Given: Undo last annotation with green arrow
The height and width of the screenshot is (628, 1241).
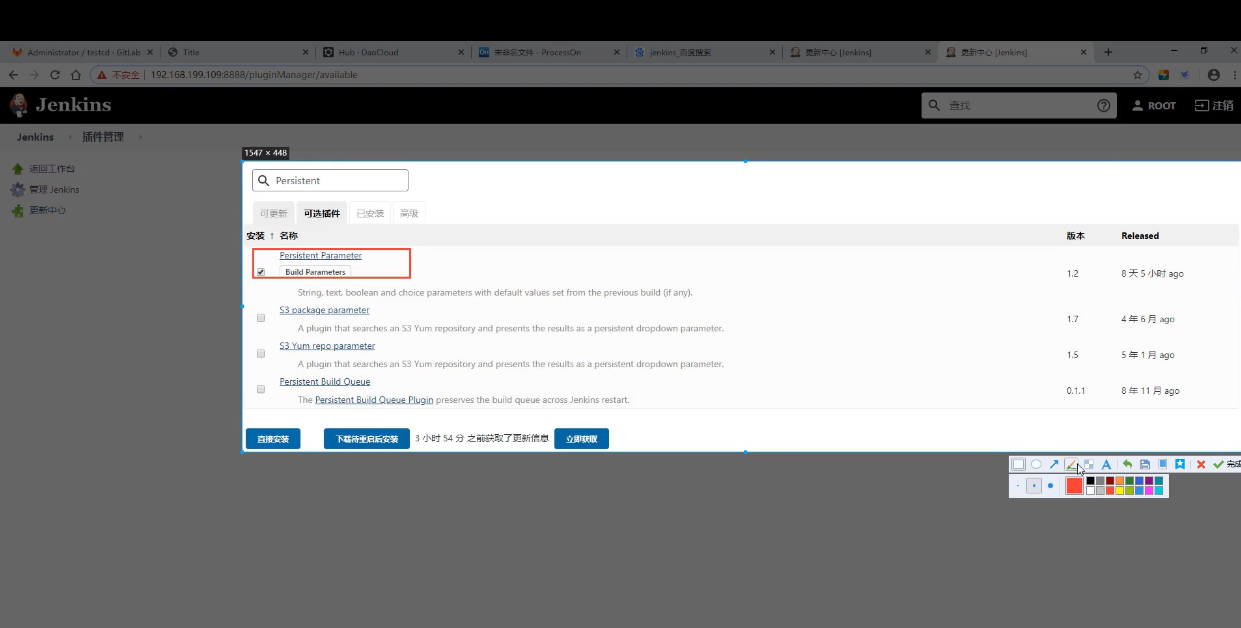Looking at the screenshot, I should pos(1127,464).
